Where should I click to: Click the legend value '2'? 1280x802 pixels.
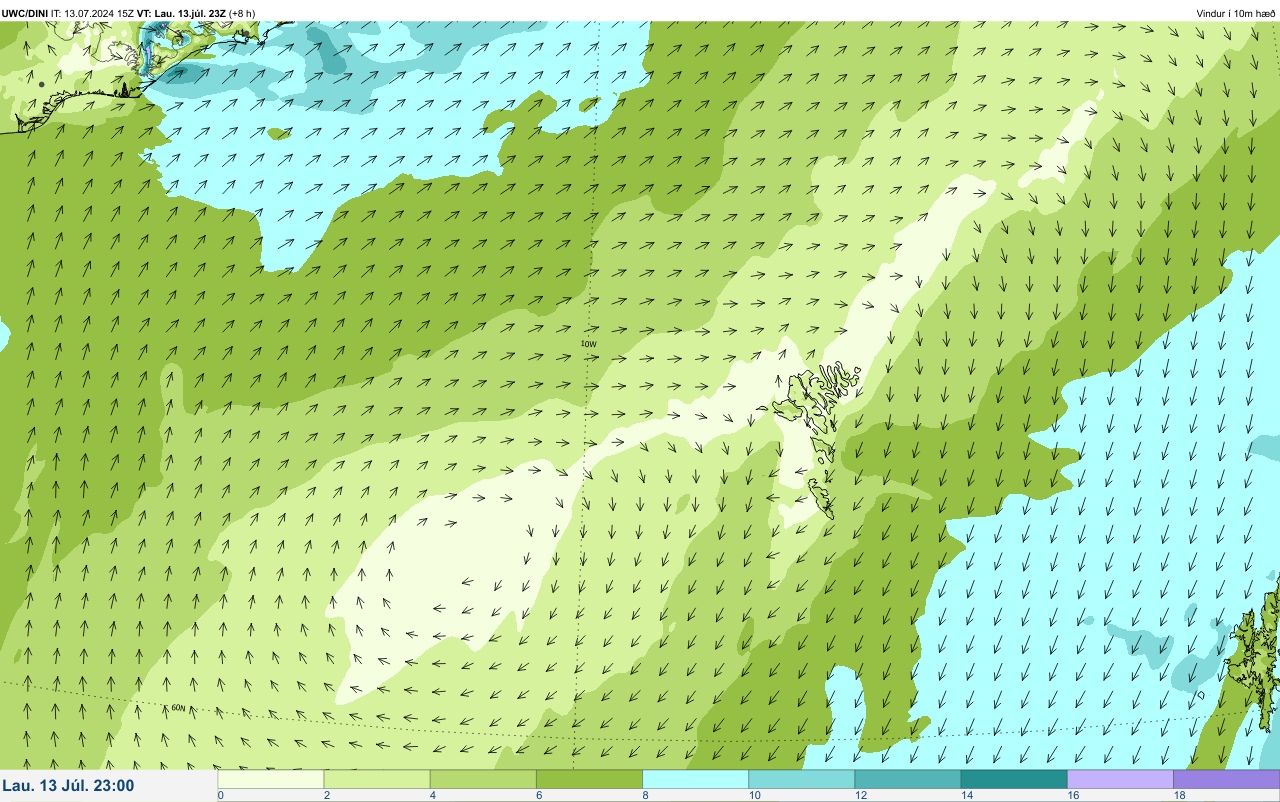326,796
